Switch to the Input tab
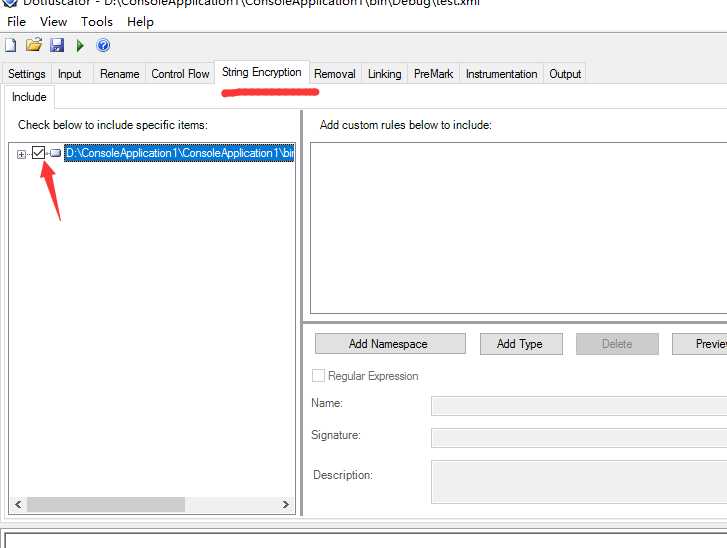727x548 pixels. click(x=70, y=74)
